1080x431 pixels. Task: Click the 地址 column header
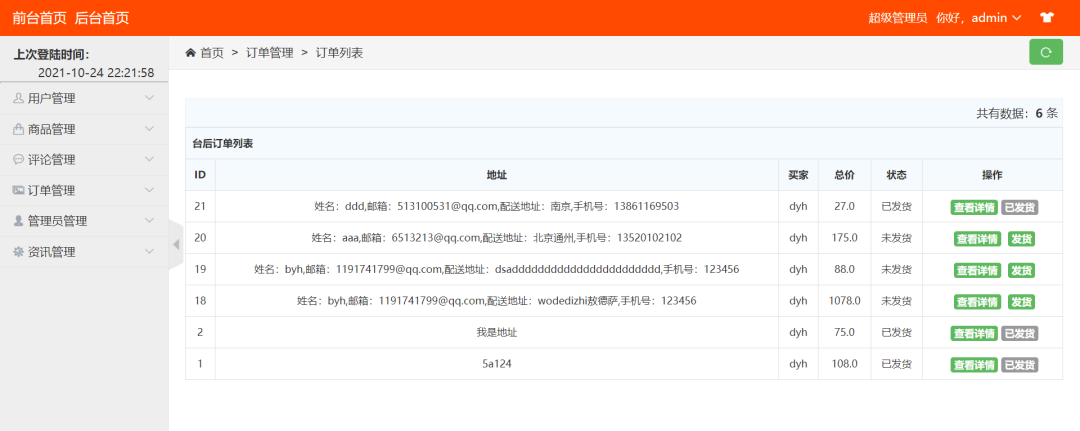(x=497, y=175)
